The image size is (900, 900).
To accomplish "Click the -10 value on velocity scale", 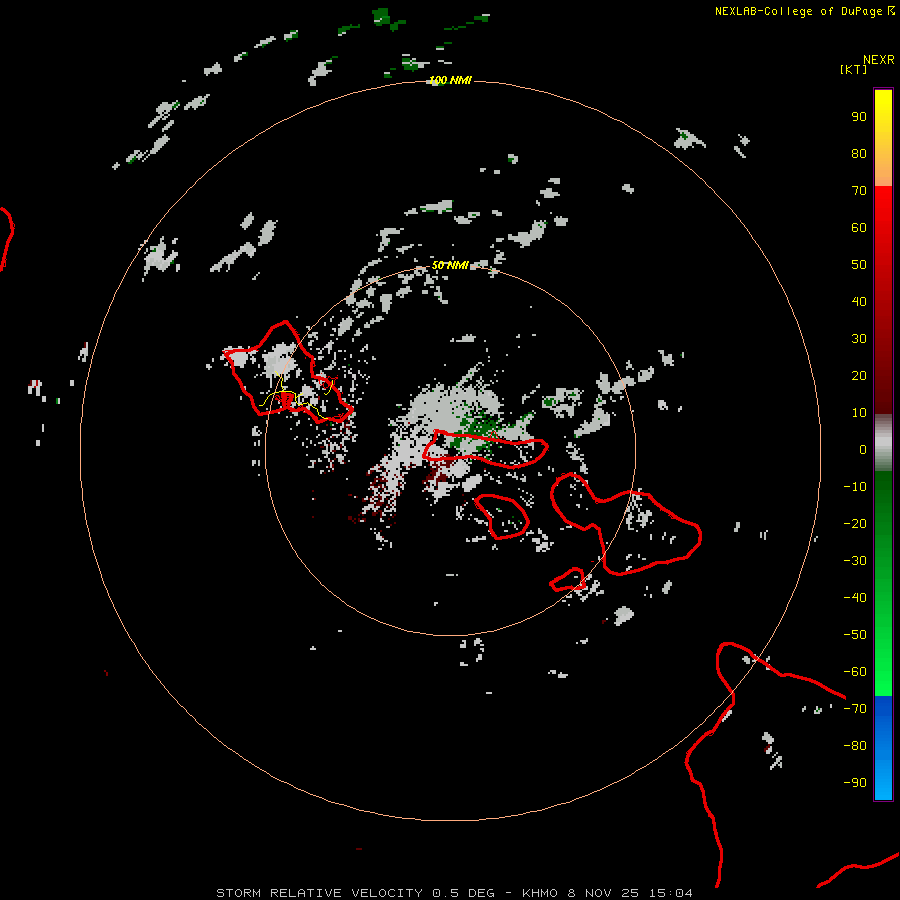I will coord(855,487).
